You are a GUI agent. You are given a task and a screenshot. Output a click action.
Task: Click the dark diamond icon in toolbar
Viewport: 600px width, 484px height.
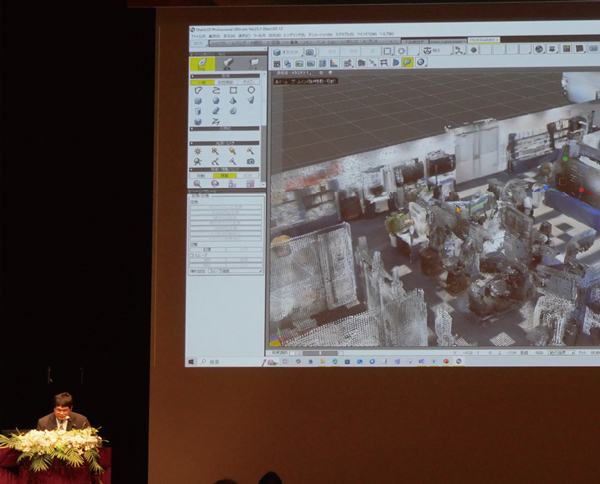coord(474,50)
